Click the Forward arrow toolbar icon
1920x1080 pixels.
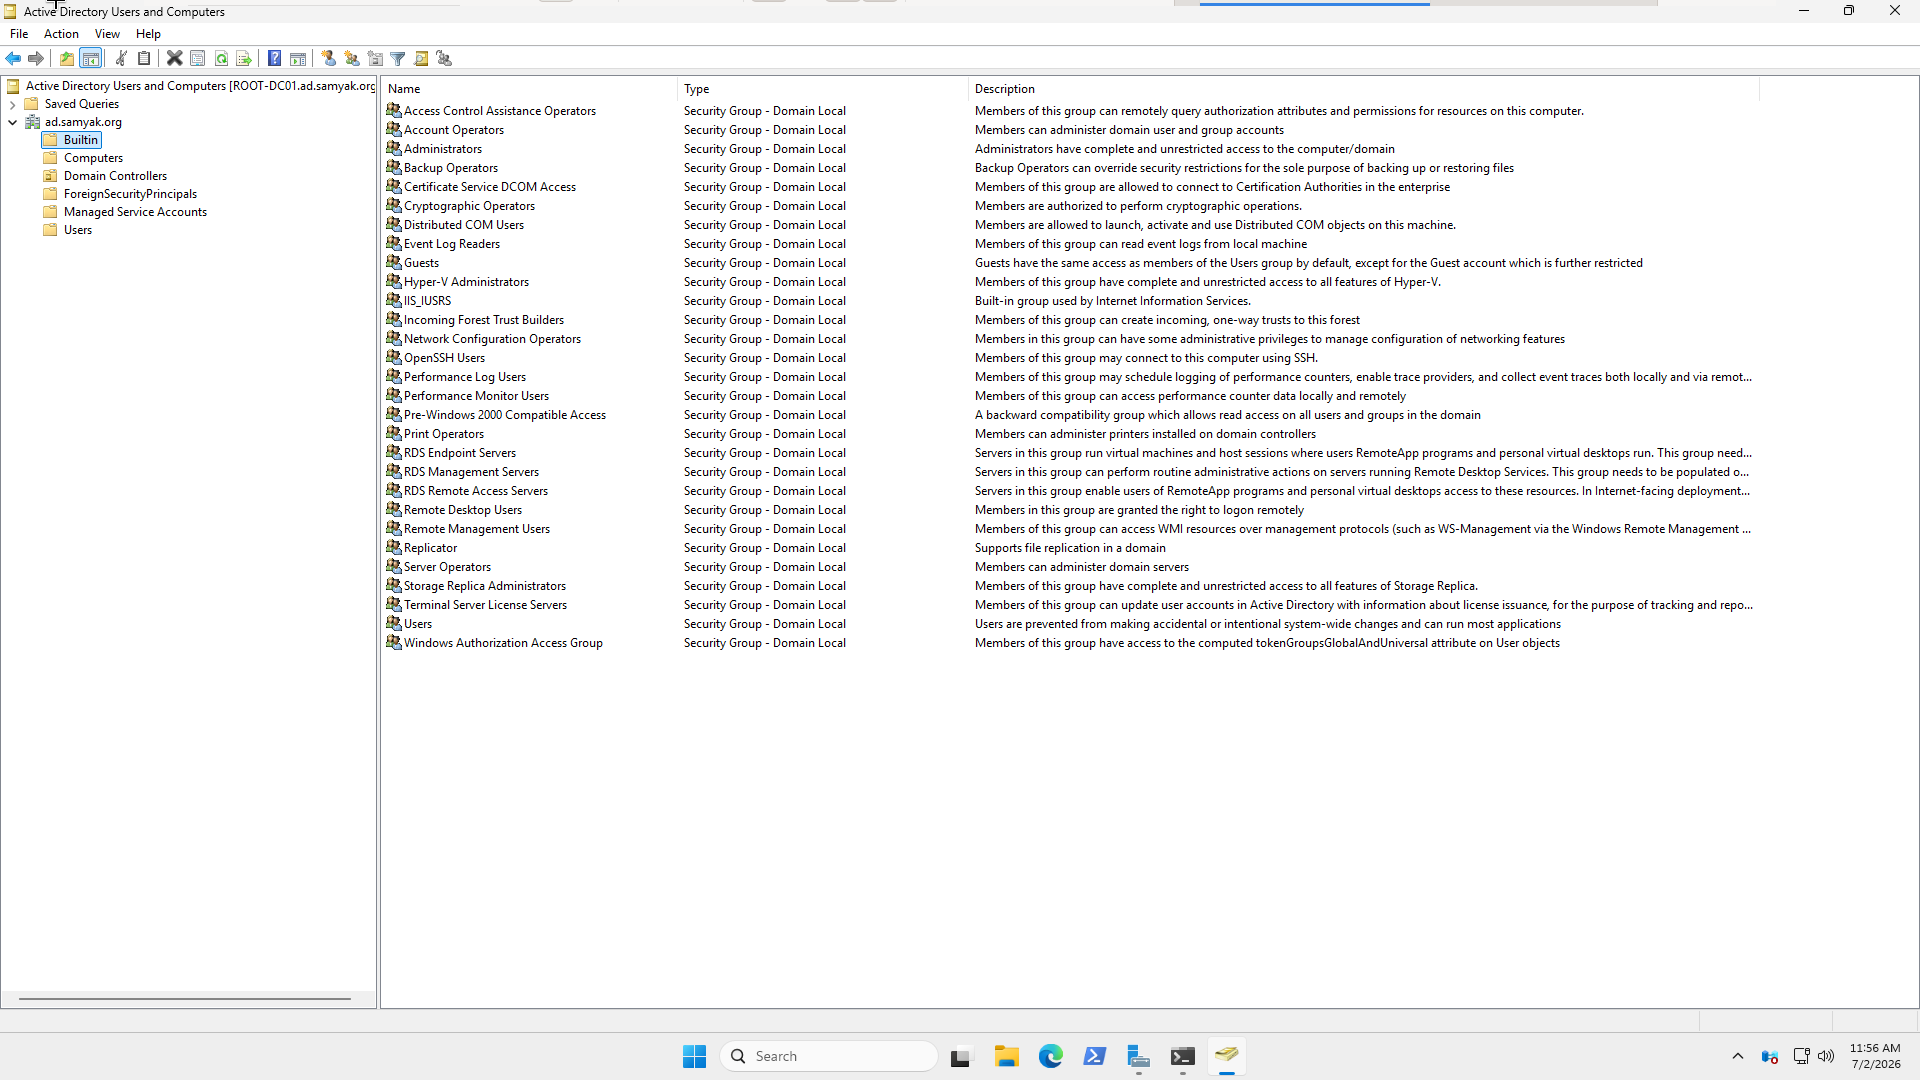[36, 58]
